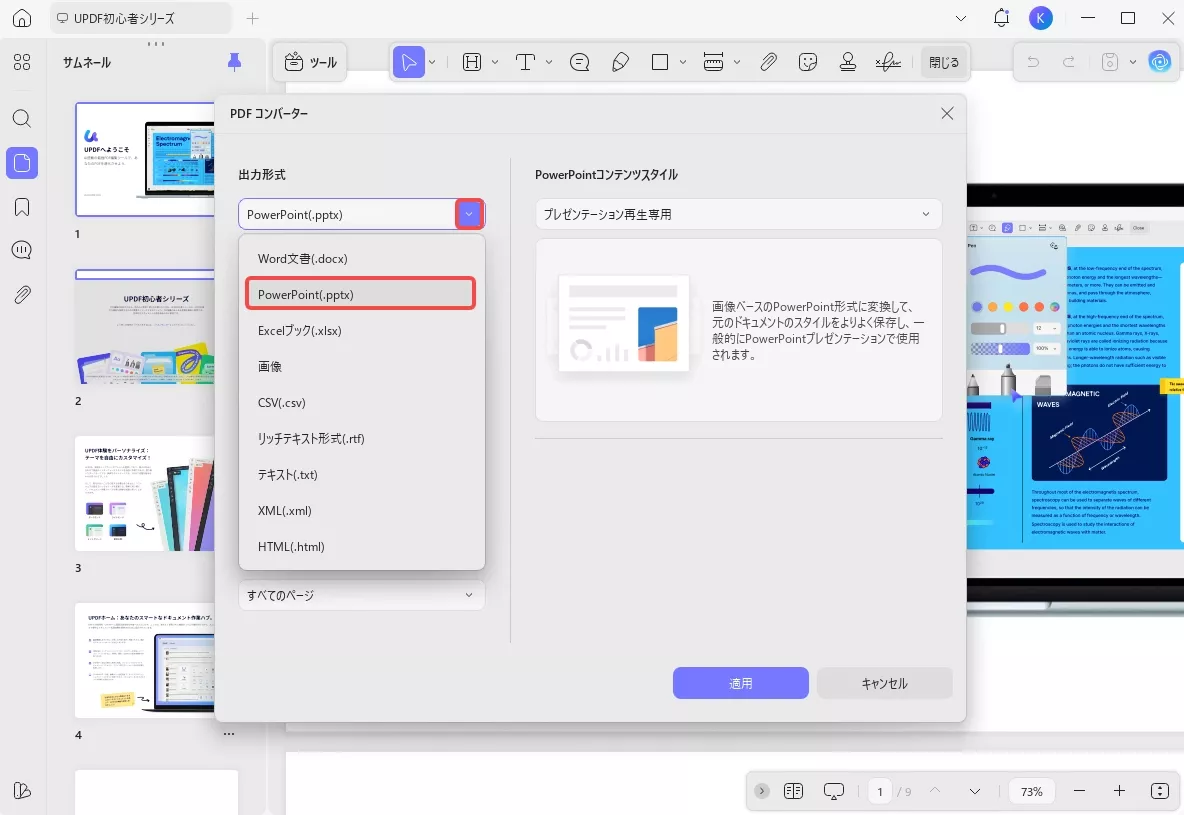The width and height of the screenshot is (1184, 815).
Task: Unpin the thumbnails panel
Action: point(233,61)
